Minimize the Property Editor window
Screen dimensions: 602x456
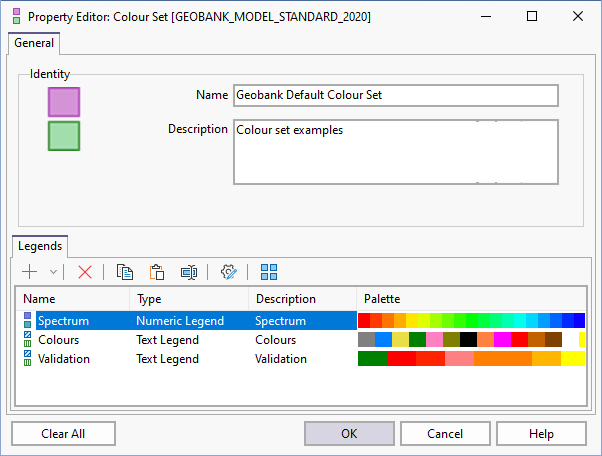tap(486, 16)
